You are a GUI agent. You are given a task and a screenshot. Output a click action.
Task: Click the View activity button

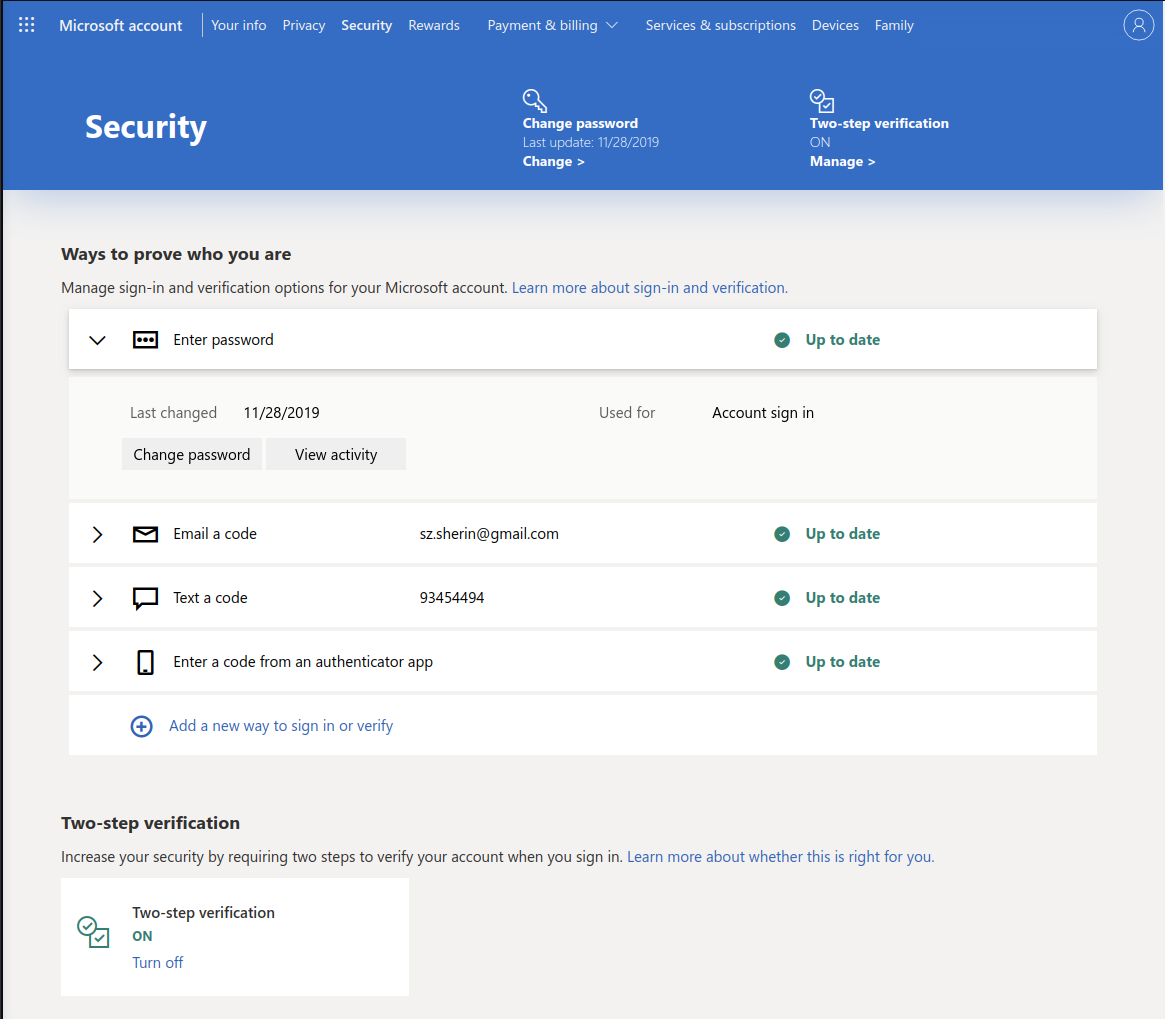click(x=336, y=455)
